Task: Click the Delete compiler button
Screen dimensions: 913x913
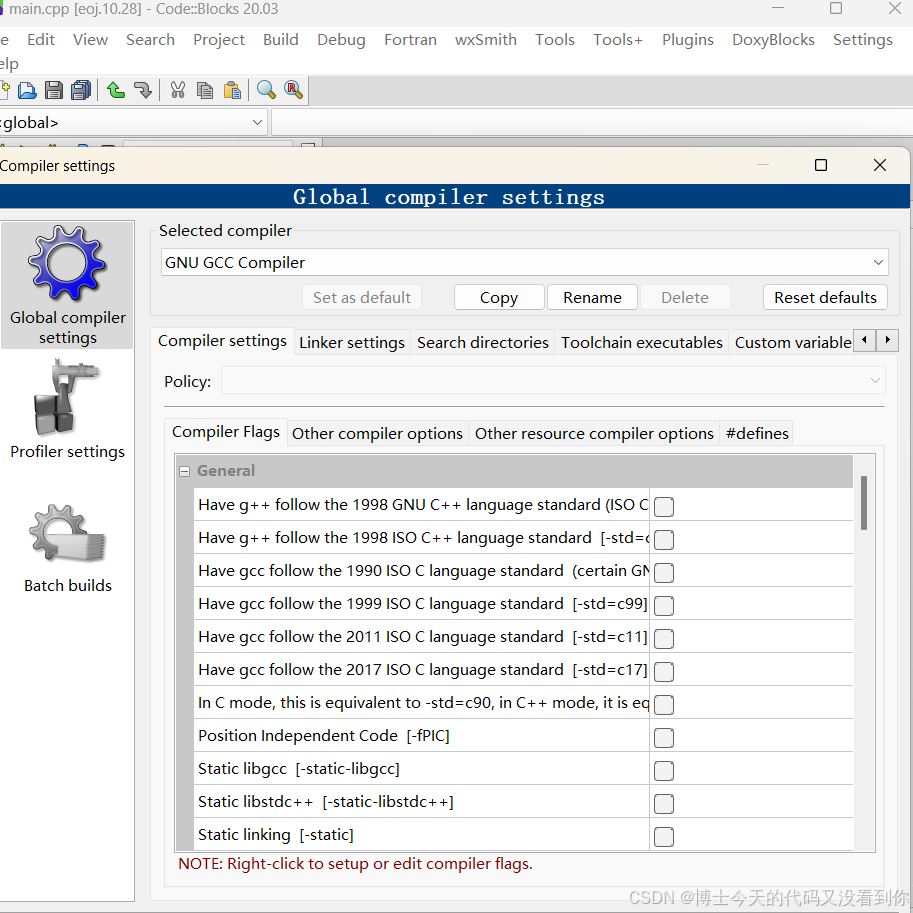Action: click(x=685, y=298)
